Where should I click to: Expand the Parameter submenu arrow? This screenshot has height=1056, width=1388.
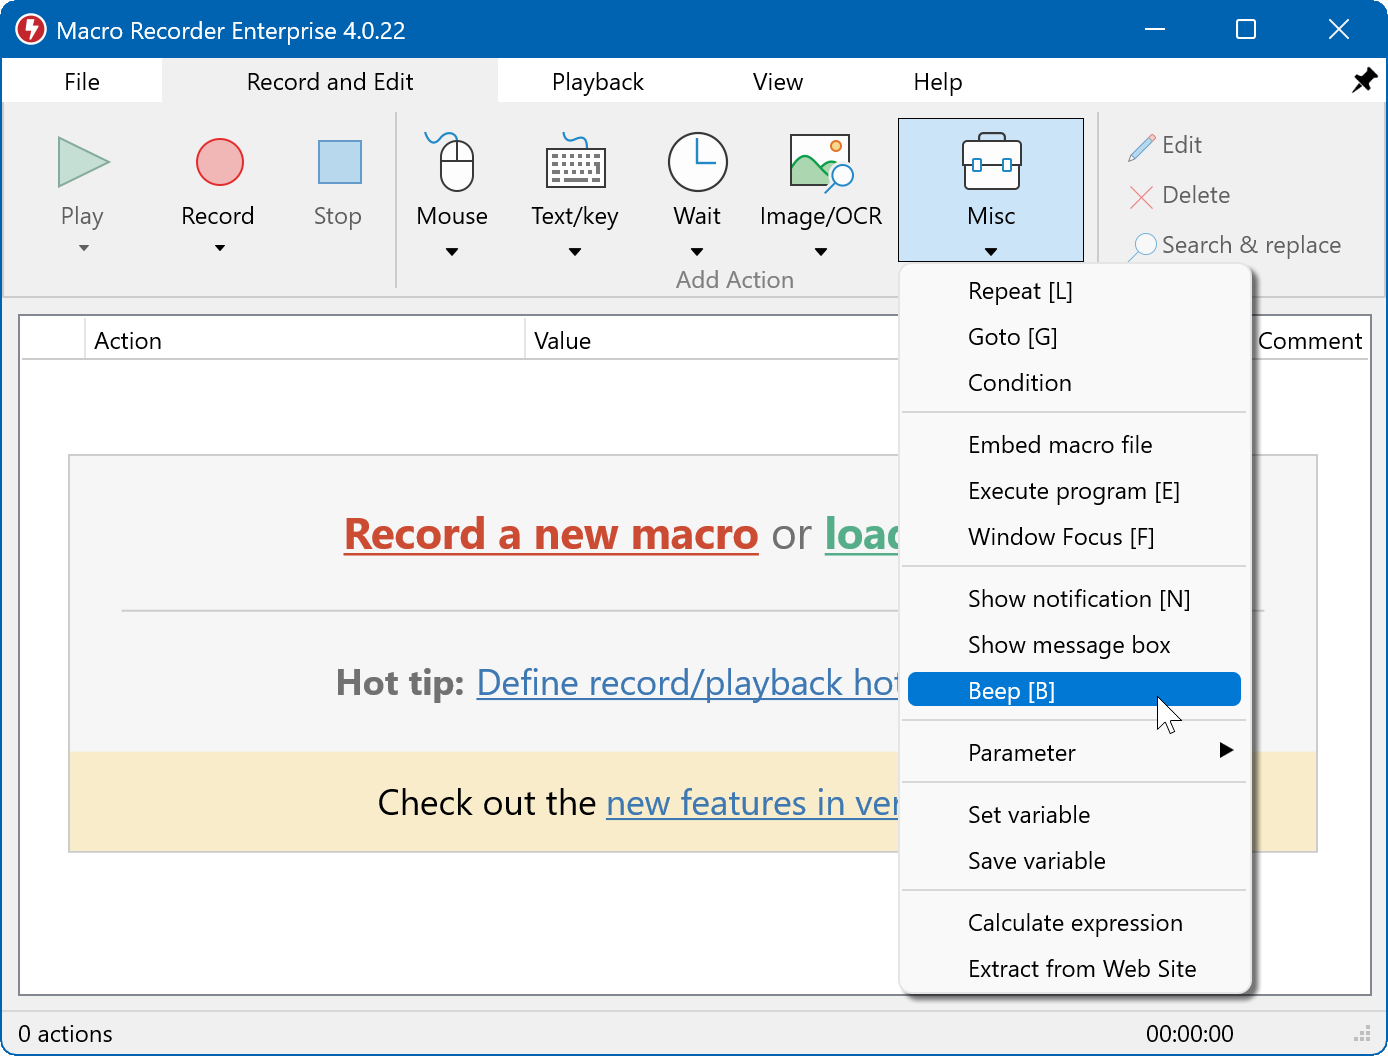1226,751
